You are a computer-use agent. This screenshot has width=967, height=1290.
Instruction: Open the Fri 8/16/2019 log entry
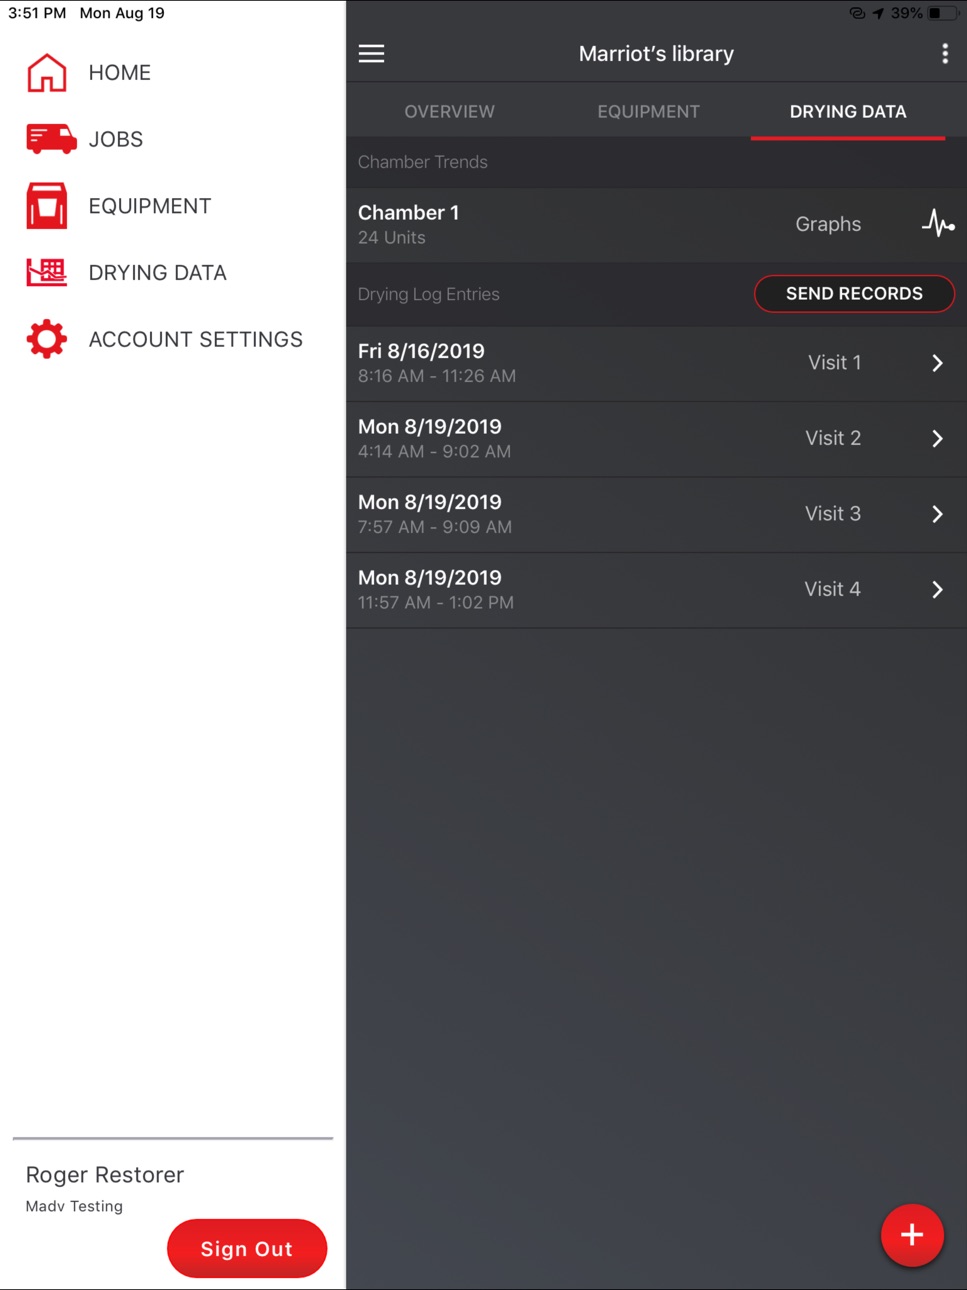(x=656, y=363)
